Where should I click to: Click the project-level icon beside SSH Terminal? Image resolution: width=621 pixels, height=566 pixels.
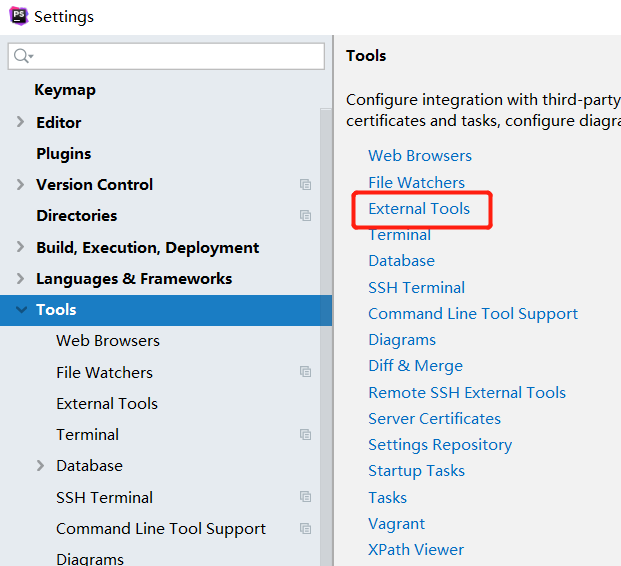(305, 497)
